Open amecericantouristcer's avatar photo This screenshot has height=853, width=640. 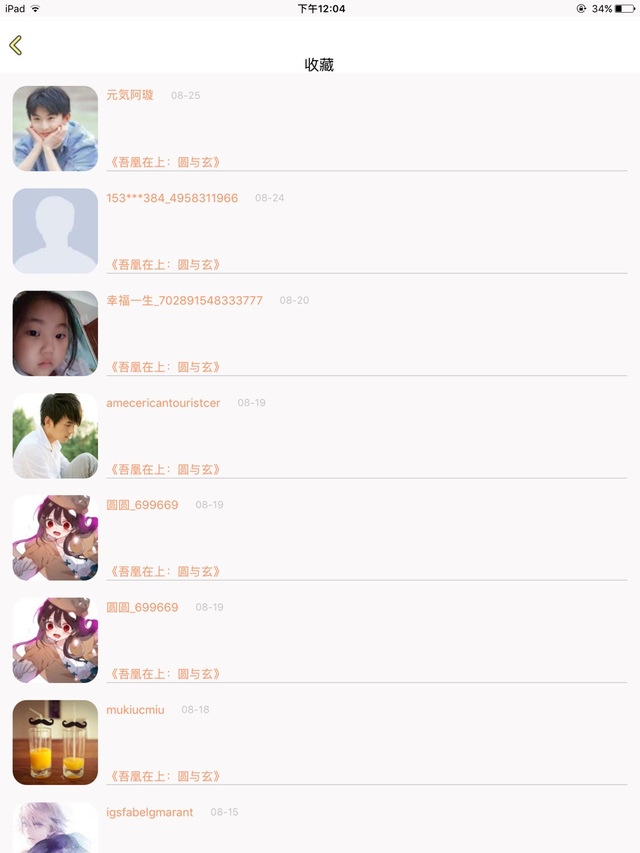56,436
